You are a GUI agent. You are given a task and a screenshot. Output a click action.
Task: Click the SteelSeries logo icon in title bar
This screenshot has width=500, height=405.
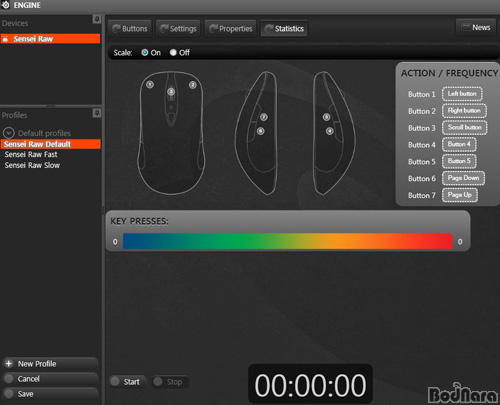5,5
